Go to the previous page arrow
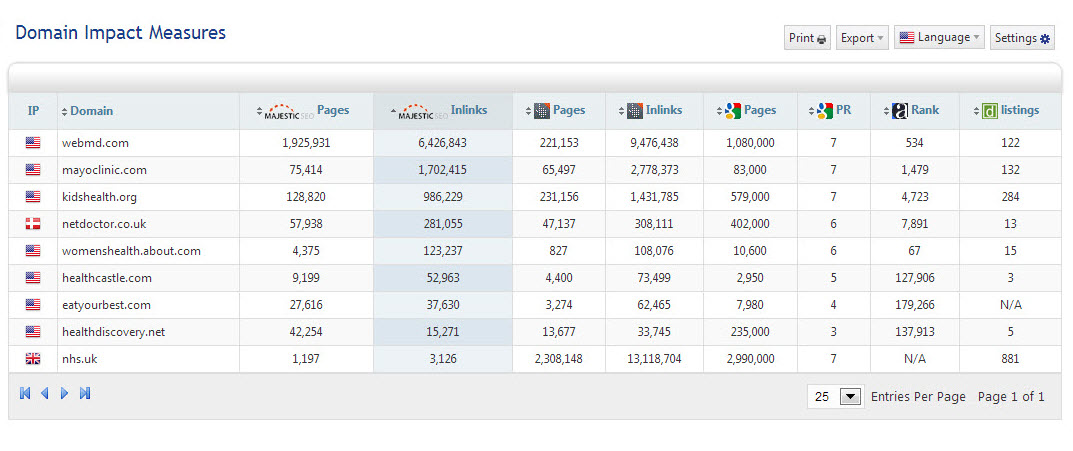This screenshot has height=451, width=1073. click(44, 393)
